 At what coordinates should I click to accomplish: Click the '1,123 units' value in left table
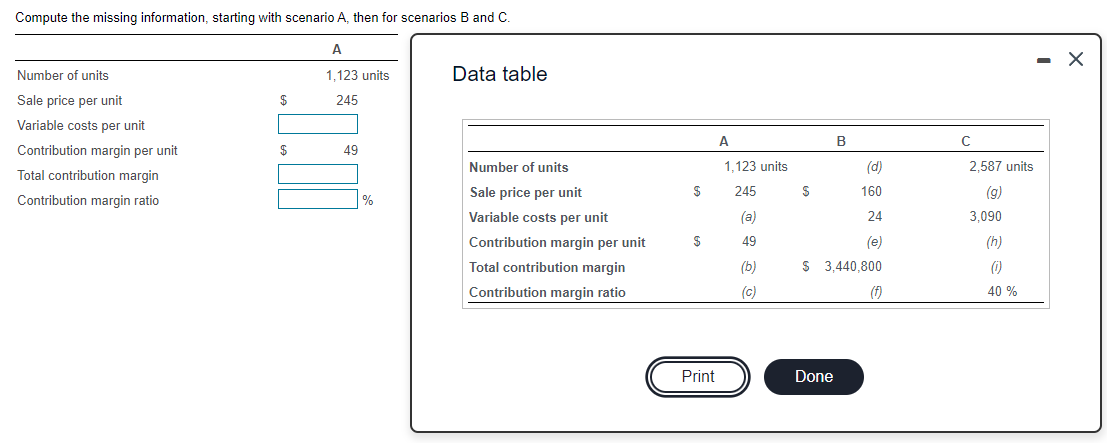[x=357, y=76]
